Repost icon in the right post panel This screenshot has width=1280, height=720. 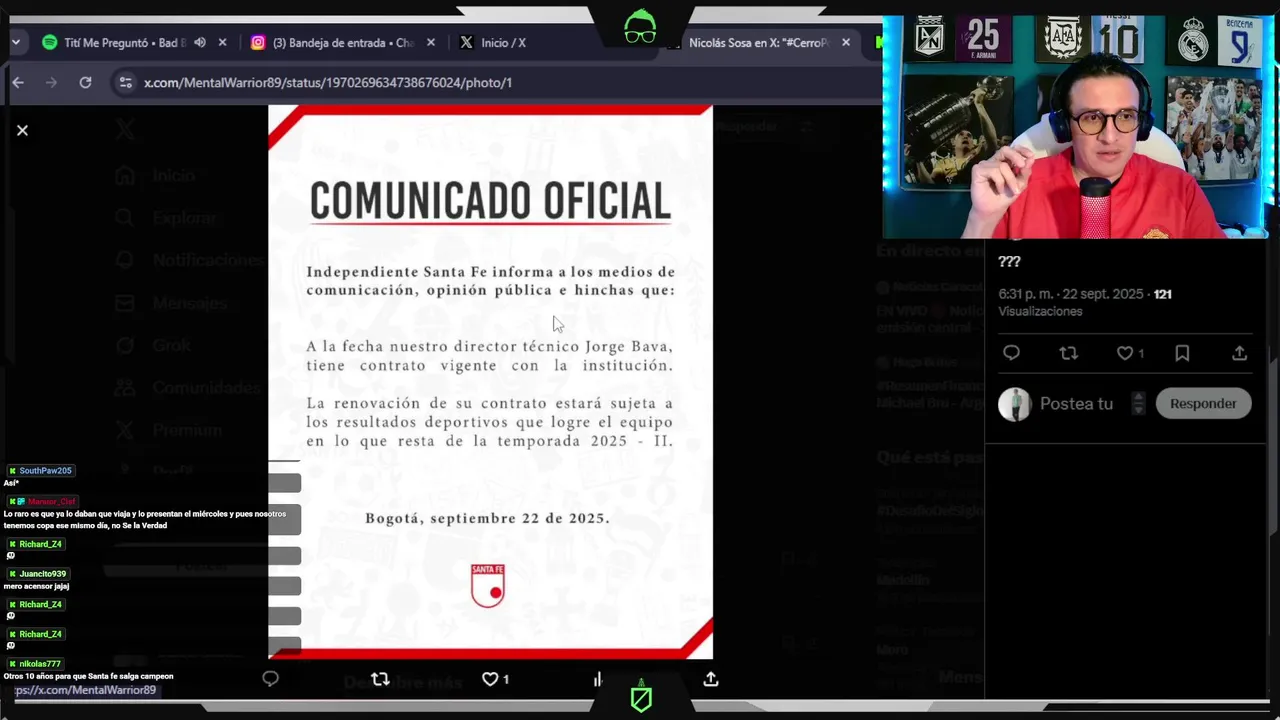pos(1069,353)
